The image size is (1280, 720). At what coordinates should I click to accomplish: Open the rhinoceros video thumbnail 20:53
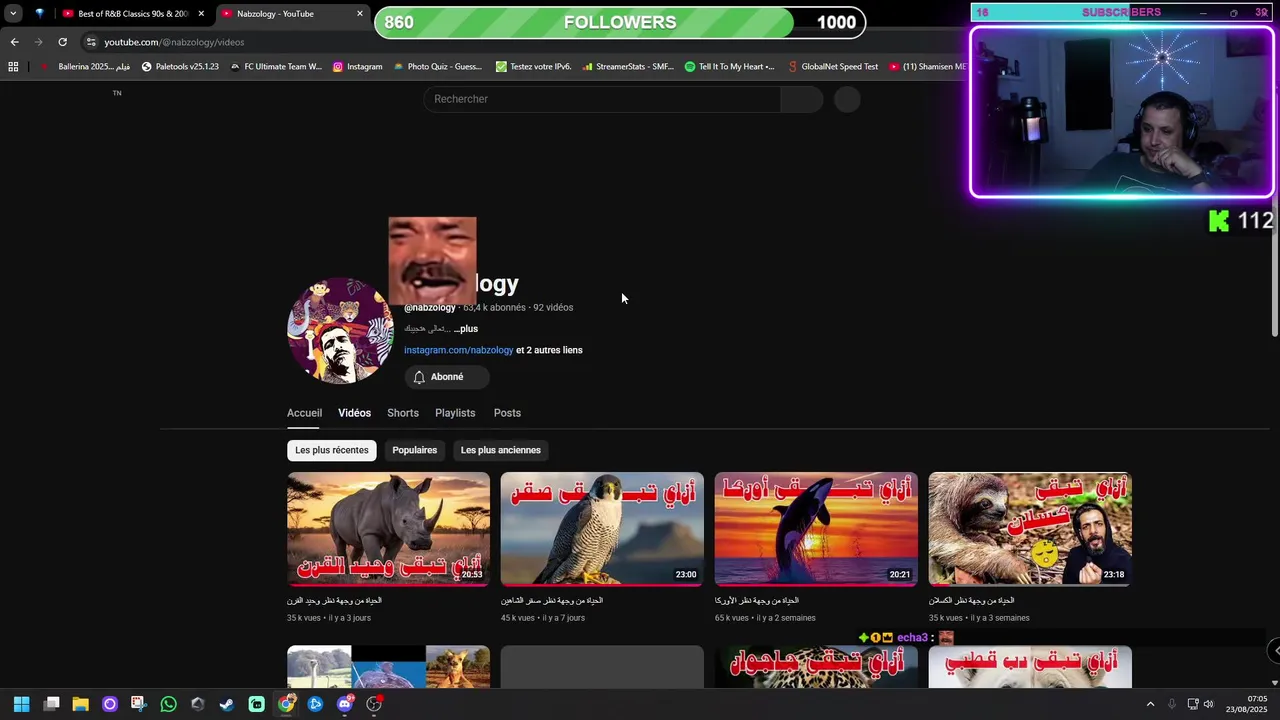(388, 529)
